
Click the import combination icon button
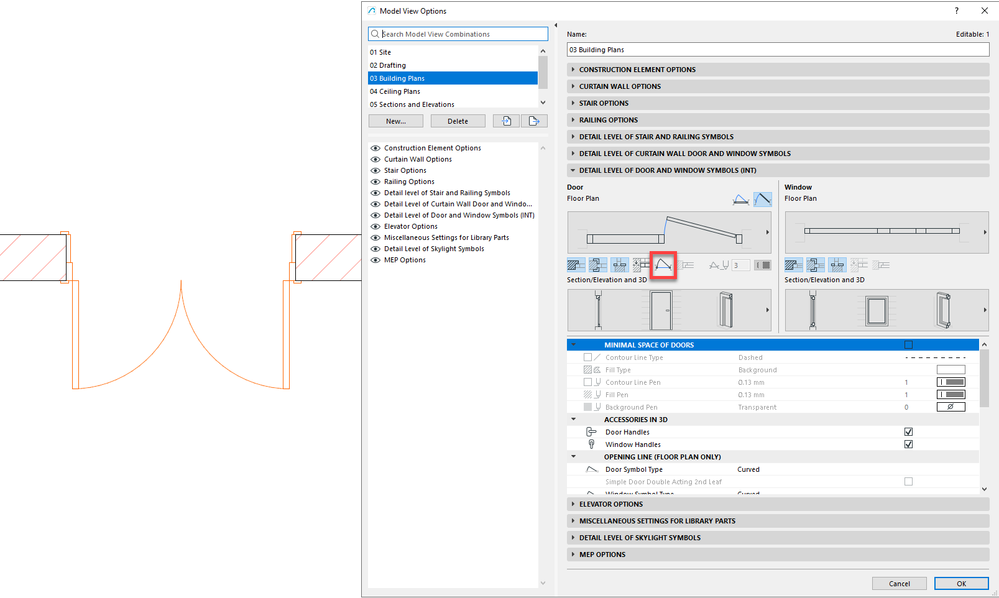click(507, 121)
